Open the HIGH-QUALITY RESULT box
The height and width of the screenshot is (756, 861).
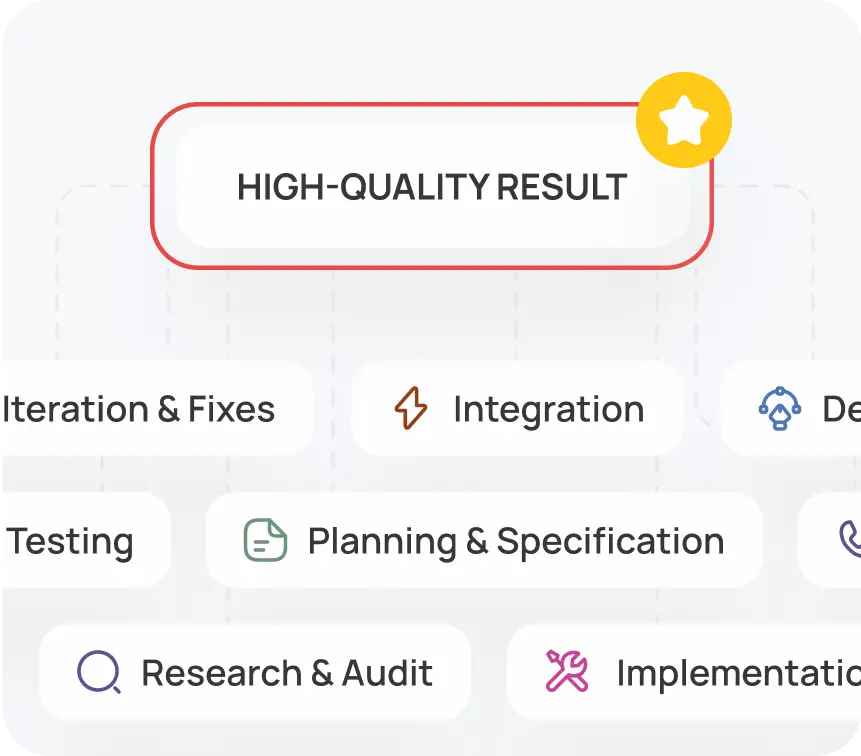432,186
